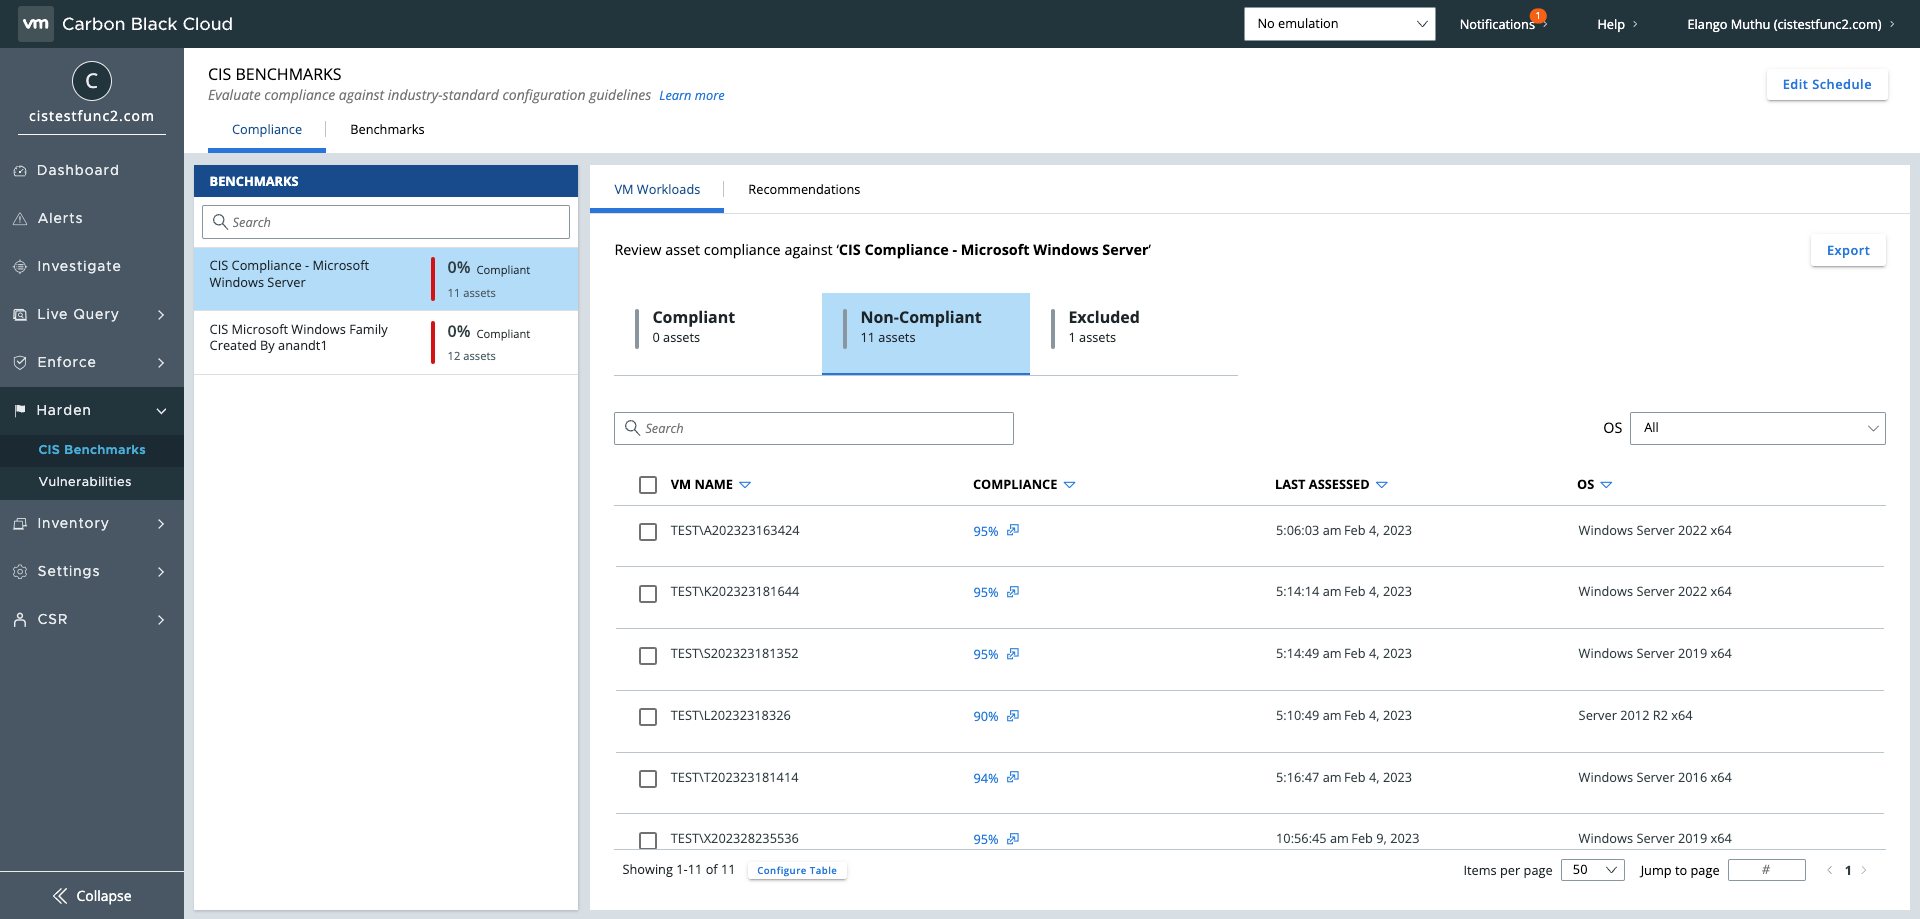Switch to the Recommendations tab
Viewport: 1920px width, 919px height.
[x=803, y=190]
